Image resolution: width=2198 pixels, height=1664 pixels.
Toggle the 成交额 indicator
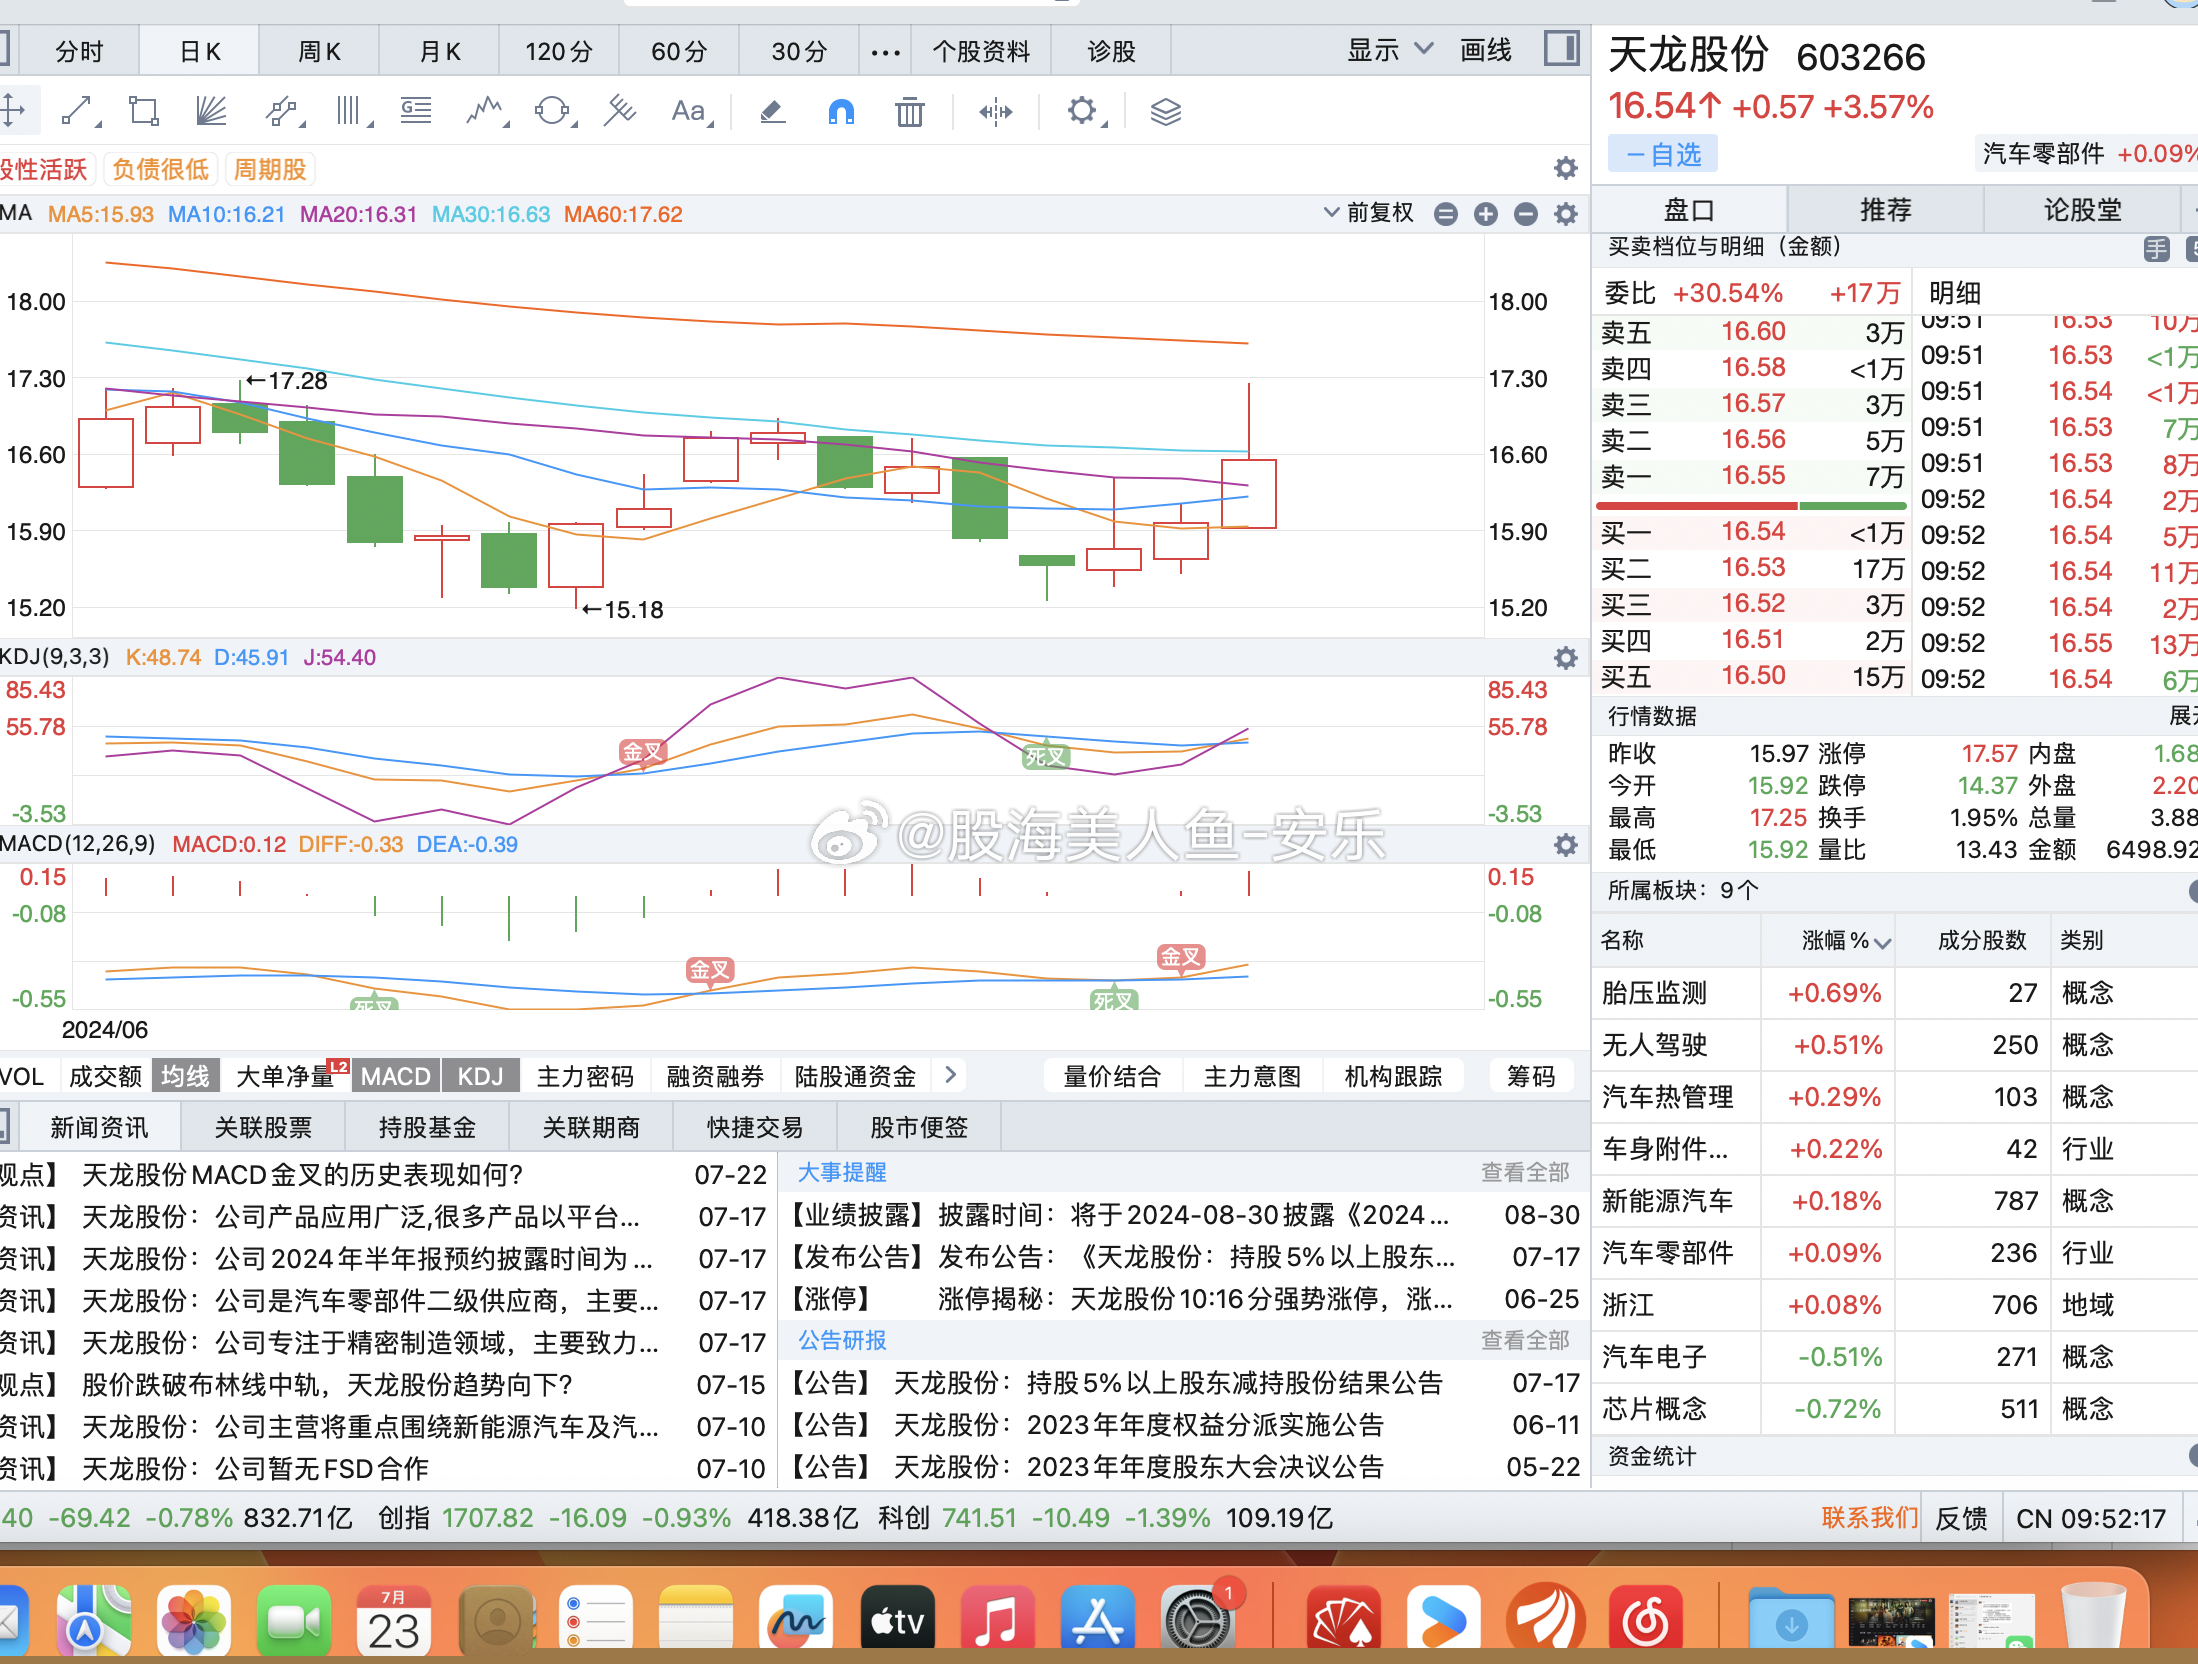(x=105, y=1076)
